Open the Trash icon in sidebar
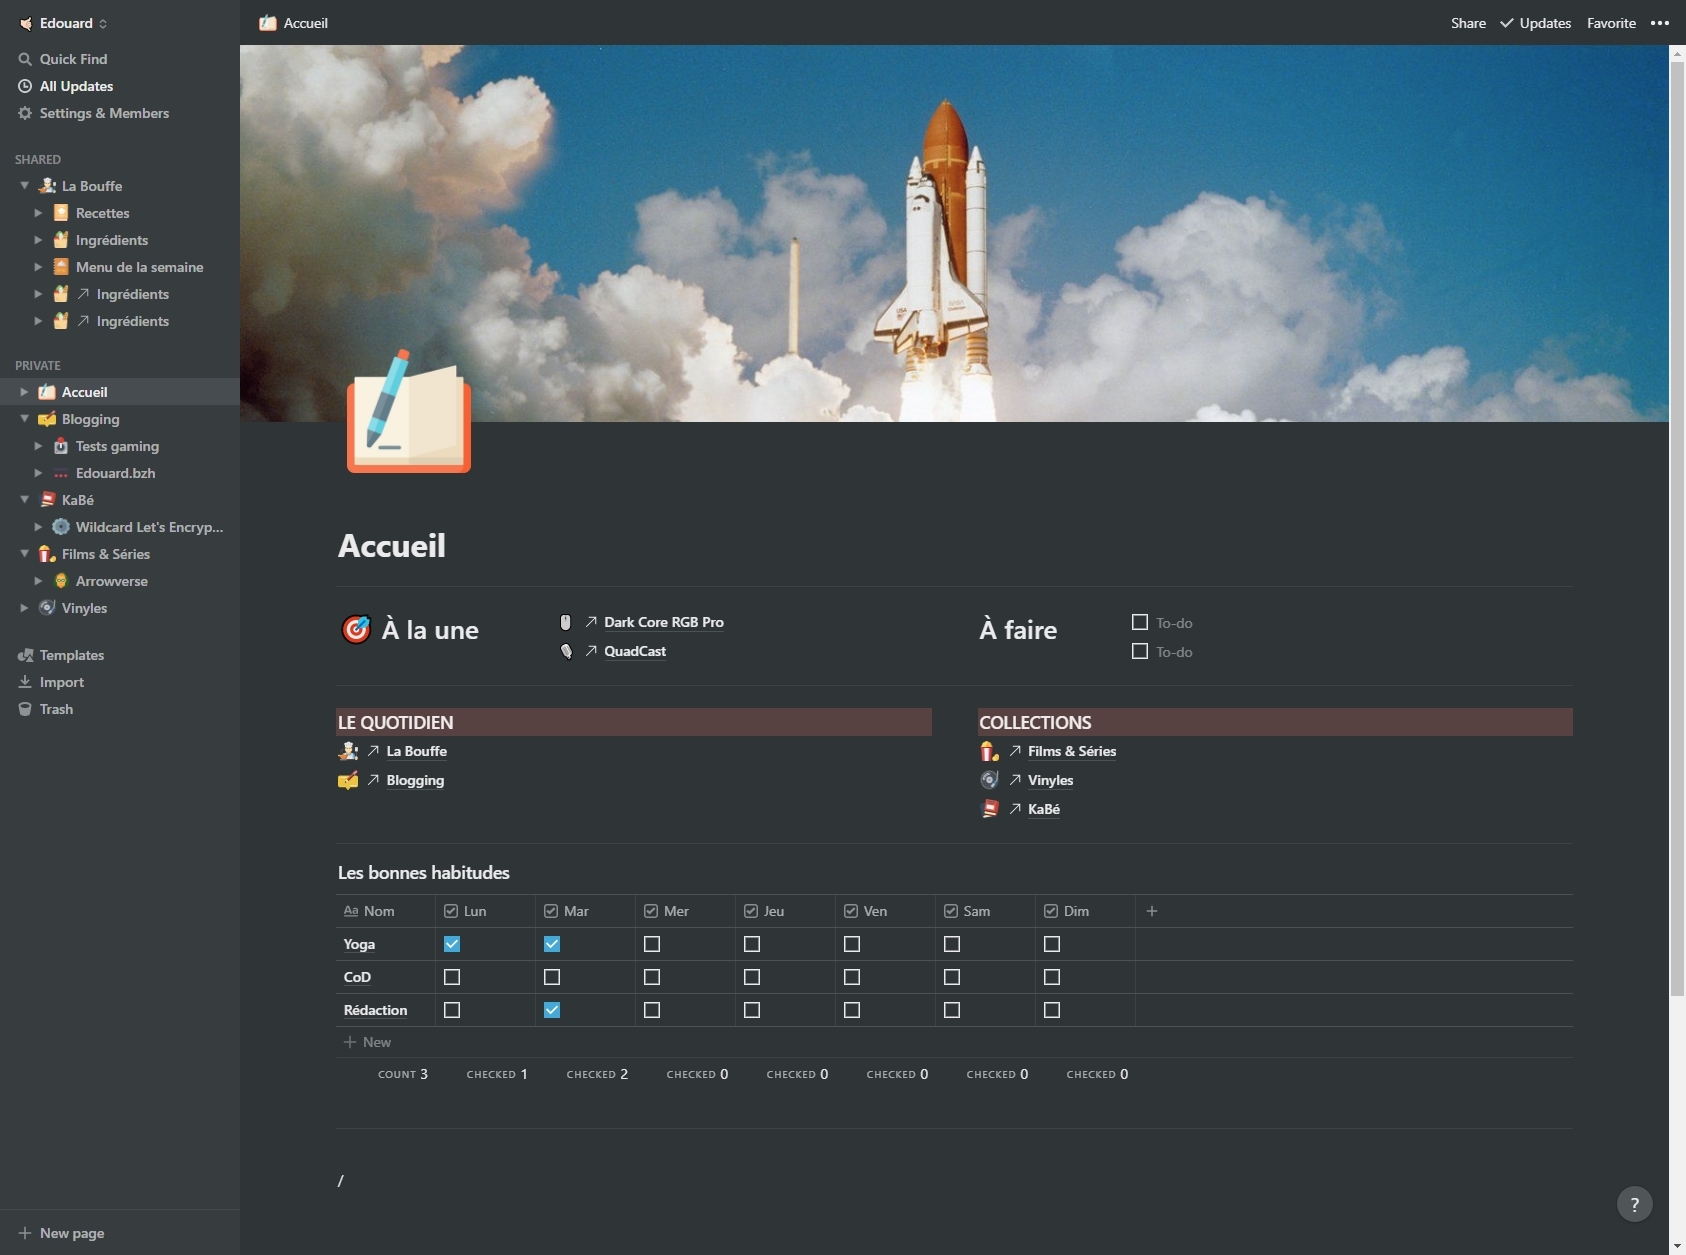This screenshot has width=1686, height=1255. (25, 709)
